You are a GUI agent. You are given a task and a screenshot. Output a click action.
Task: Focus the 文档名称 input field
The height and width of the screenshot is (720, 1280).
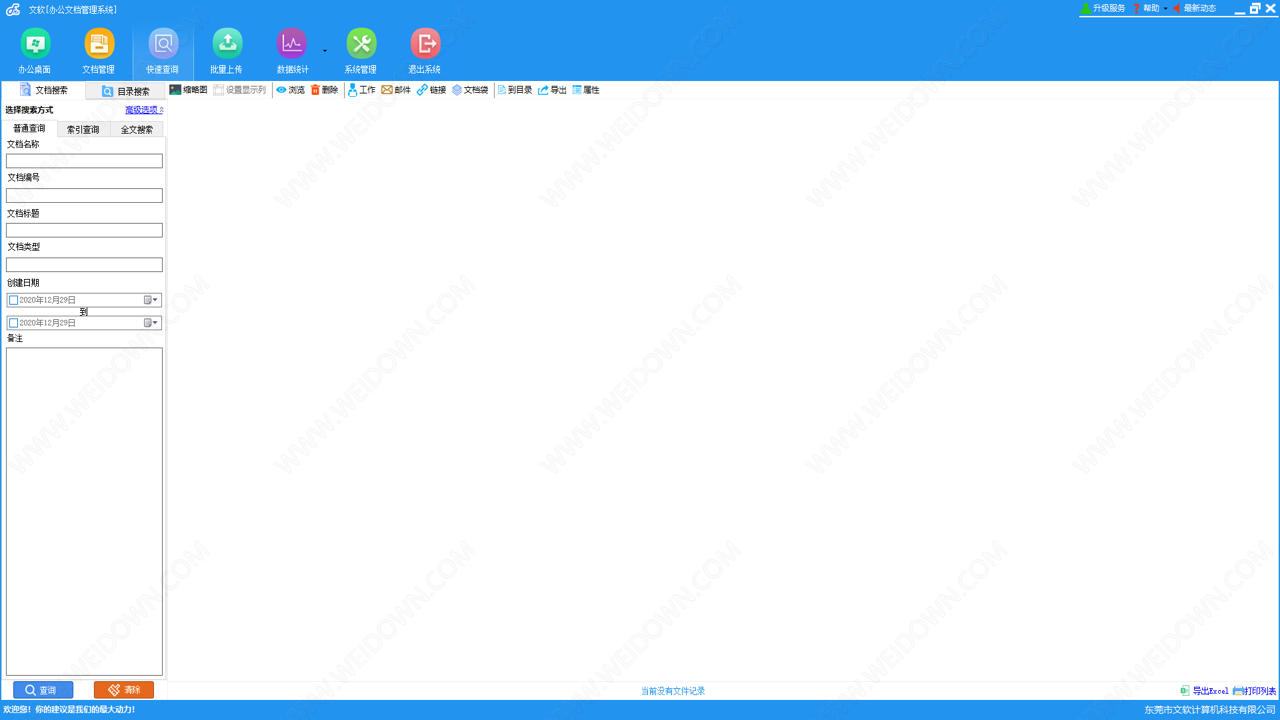pos(84,161)
